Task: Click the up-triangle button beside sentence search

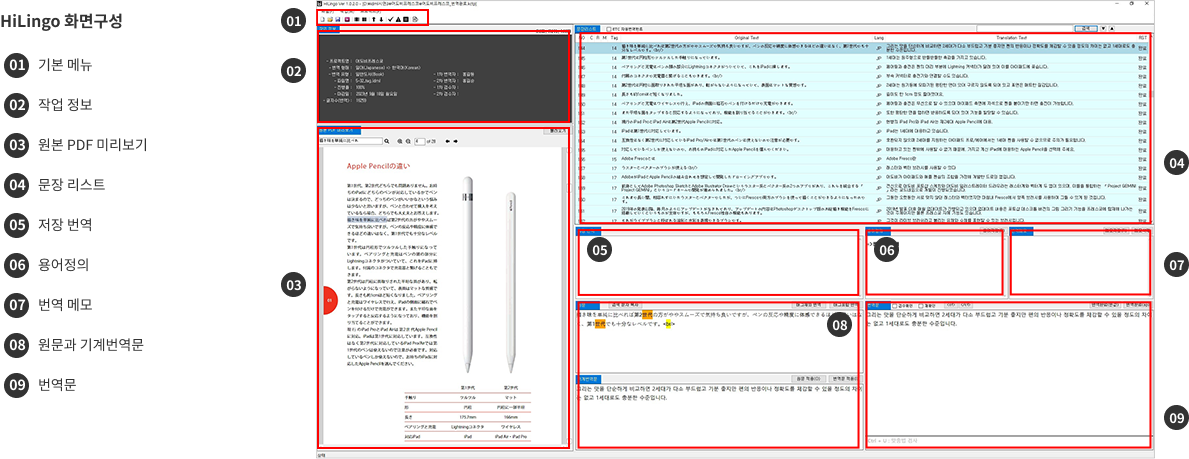Action: 1112,28
